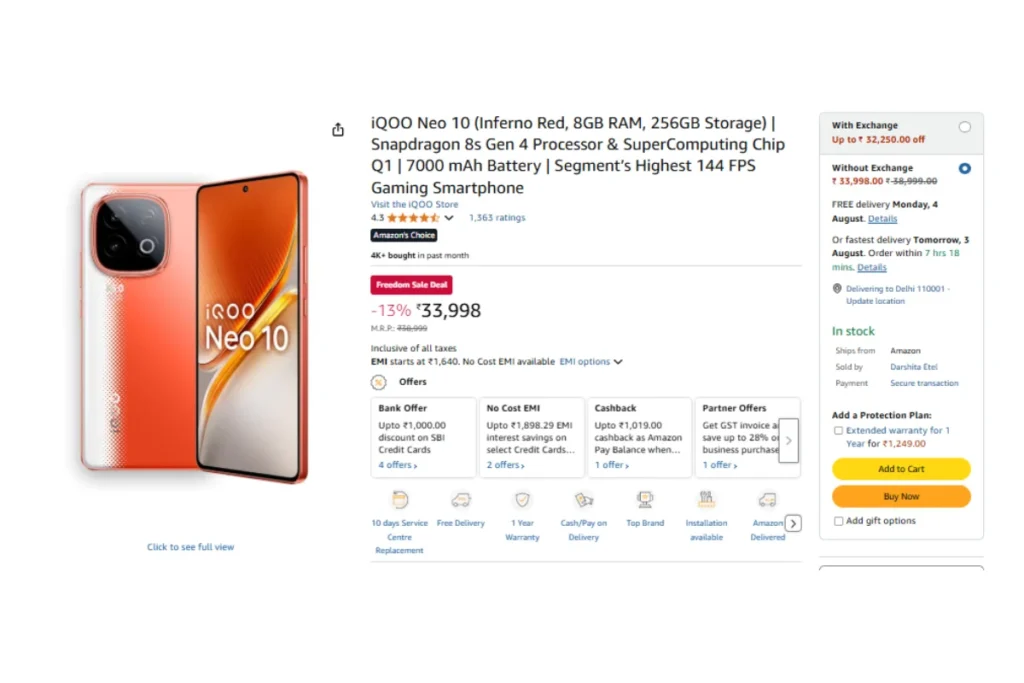Click the 10 days Service Centre Replacement icon
This screenshot has height=683, width=1024.
400,500
